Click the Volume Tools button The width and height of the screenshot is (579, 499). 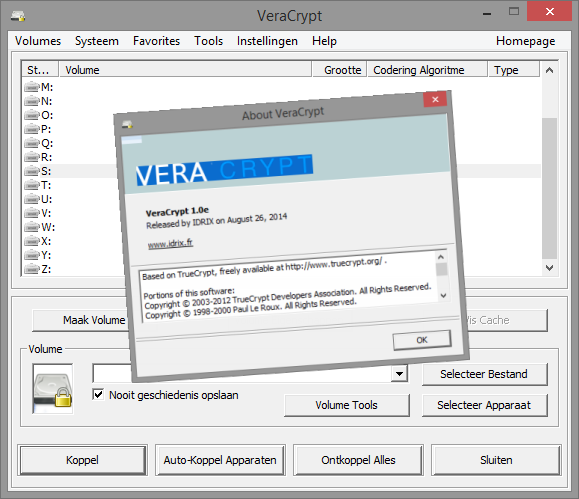[347, 405]
